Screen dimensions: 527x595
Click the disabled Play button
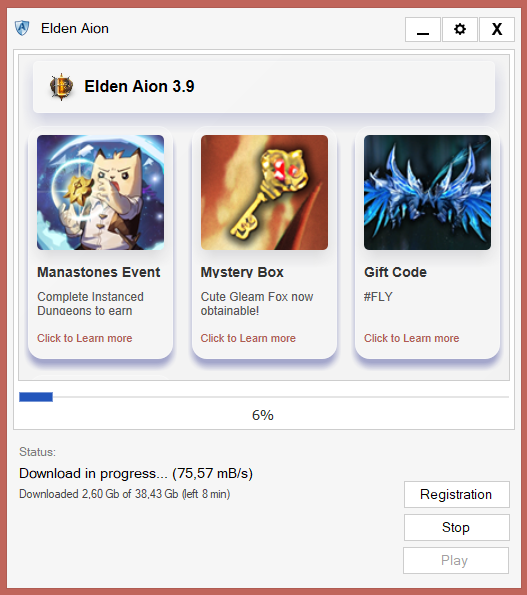click(456, 560)
